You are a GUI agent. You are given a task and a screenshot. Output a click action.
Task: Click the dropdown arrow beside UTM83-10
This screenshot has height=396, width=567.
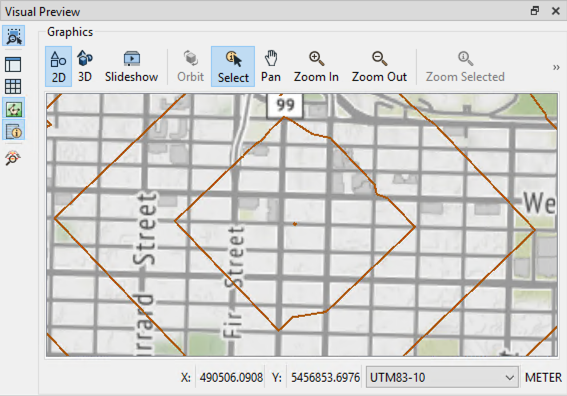coord(510,378)
